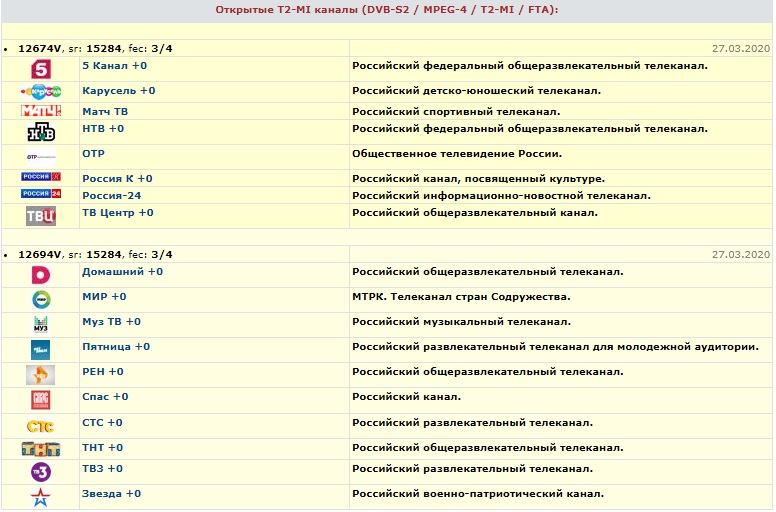Click Пятница description mentioning молодежной аудитории
776x512 pixels.
pyautogui.click(x=555, y=347)
